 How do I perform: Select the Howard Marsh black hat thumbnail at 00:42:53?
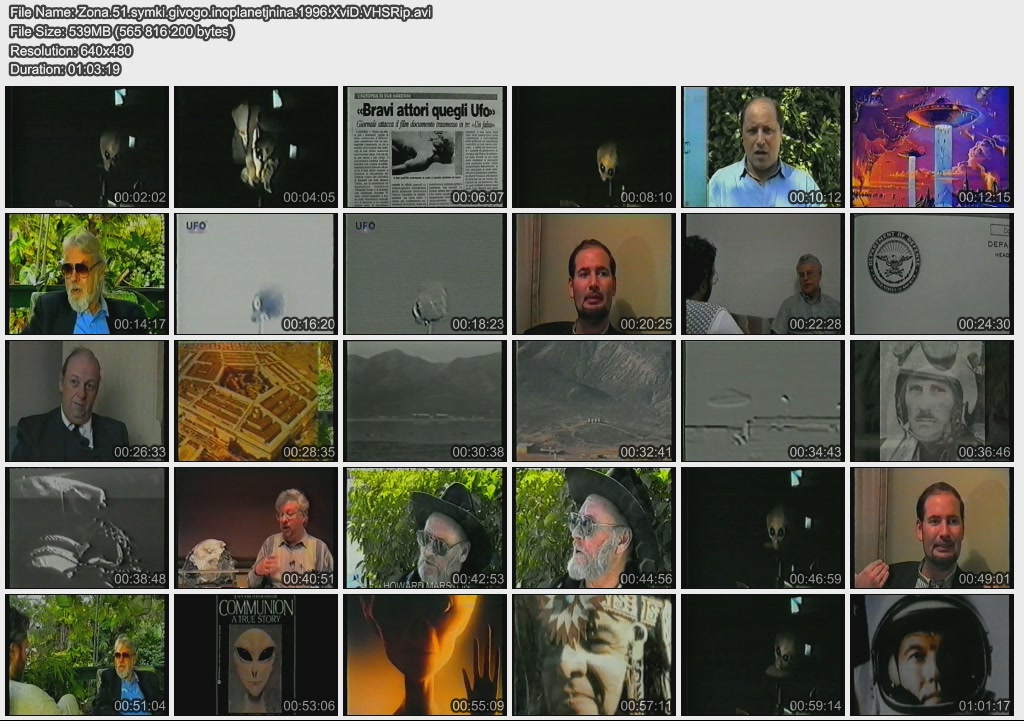(x=425, y=527)
